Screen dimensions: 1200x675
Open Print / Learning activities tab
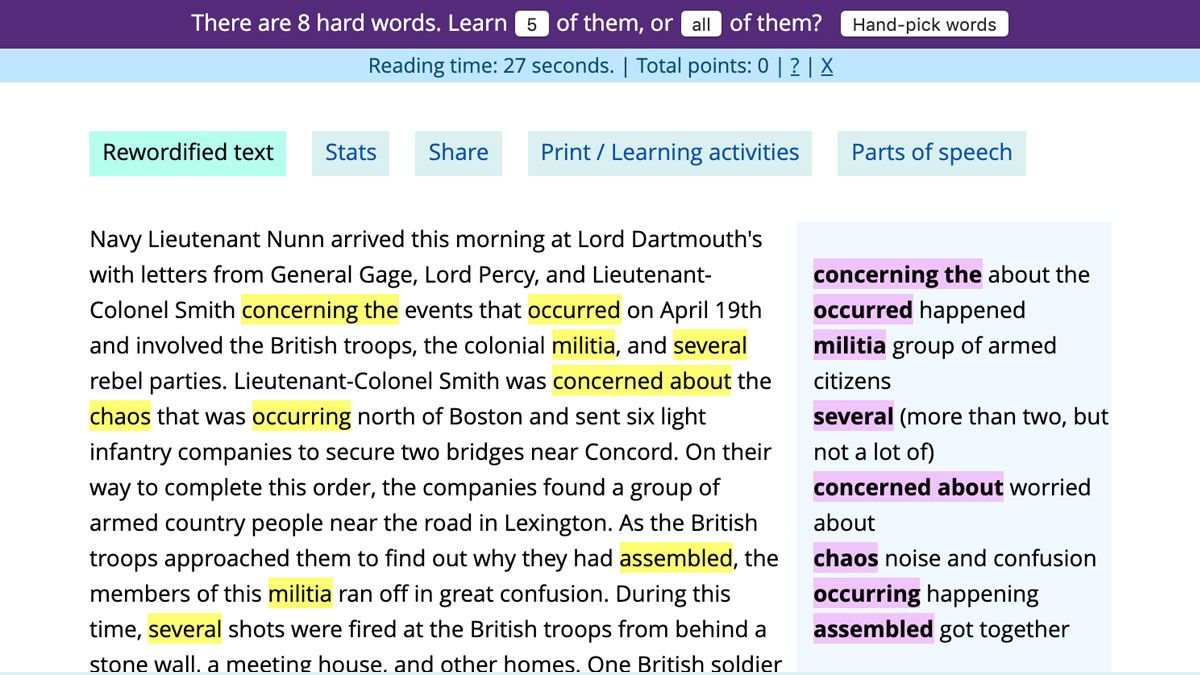coord(670,153)
